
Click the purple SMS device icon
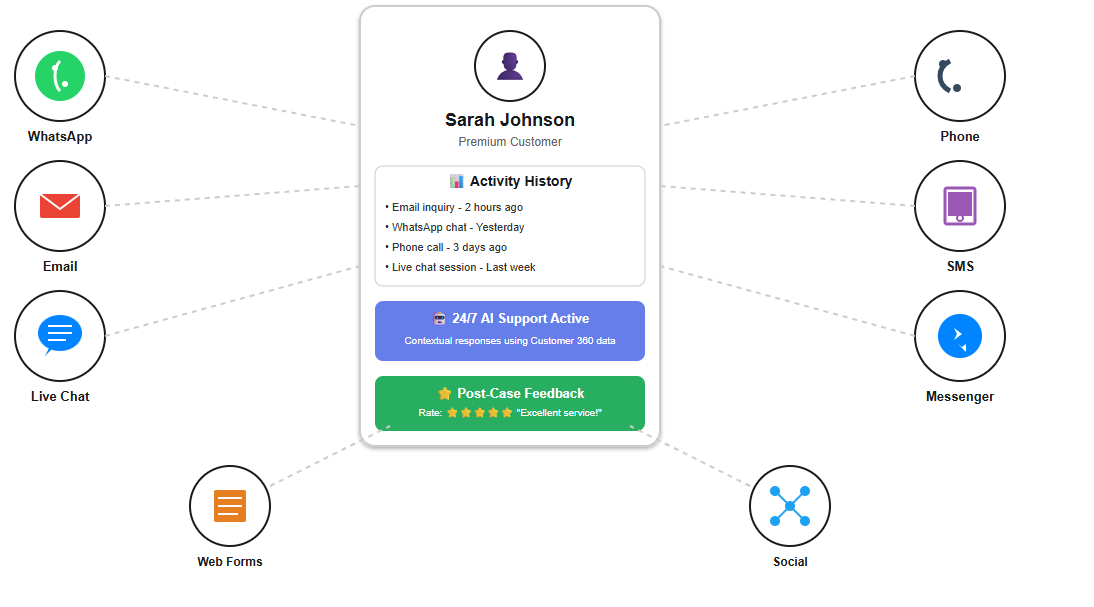pos(959,206)
